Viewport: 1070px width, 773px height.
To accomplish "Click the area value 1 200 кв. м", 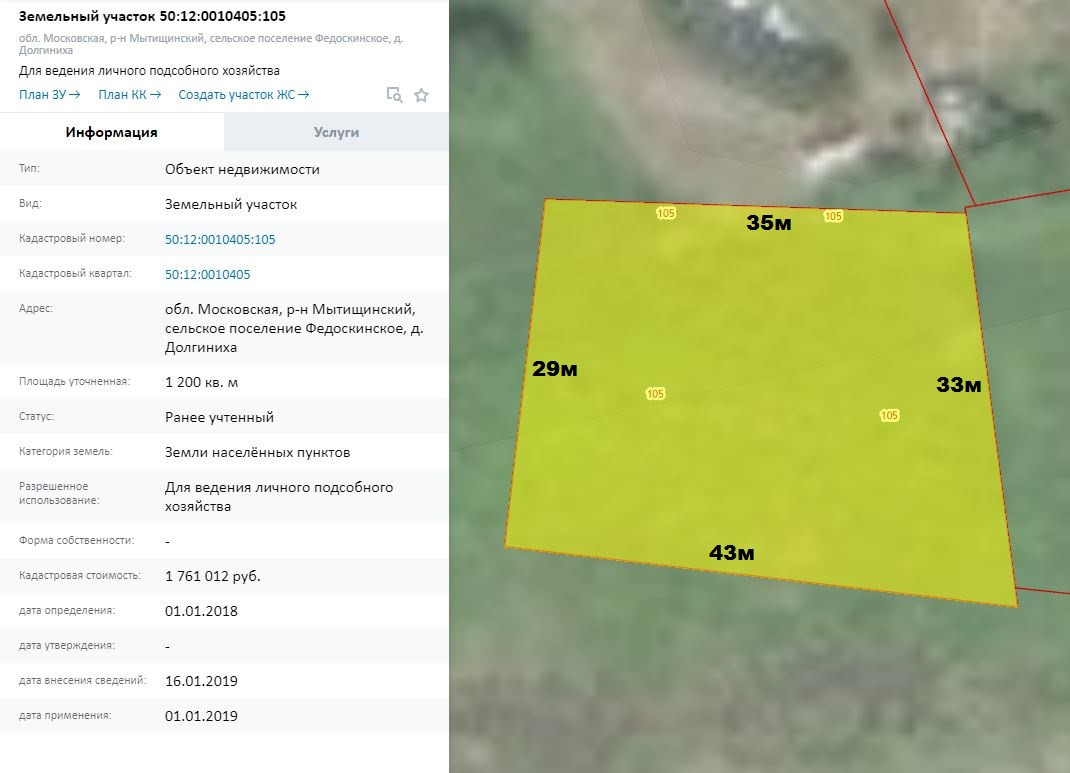I will tap(201, 382).
